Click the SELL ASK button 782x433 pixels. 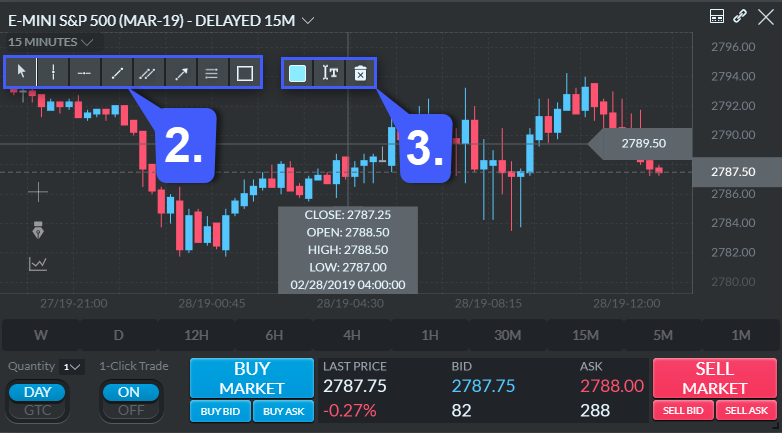click(x=746, y=411)
